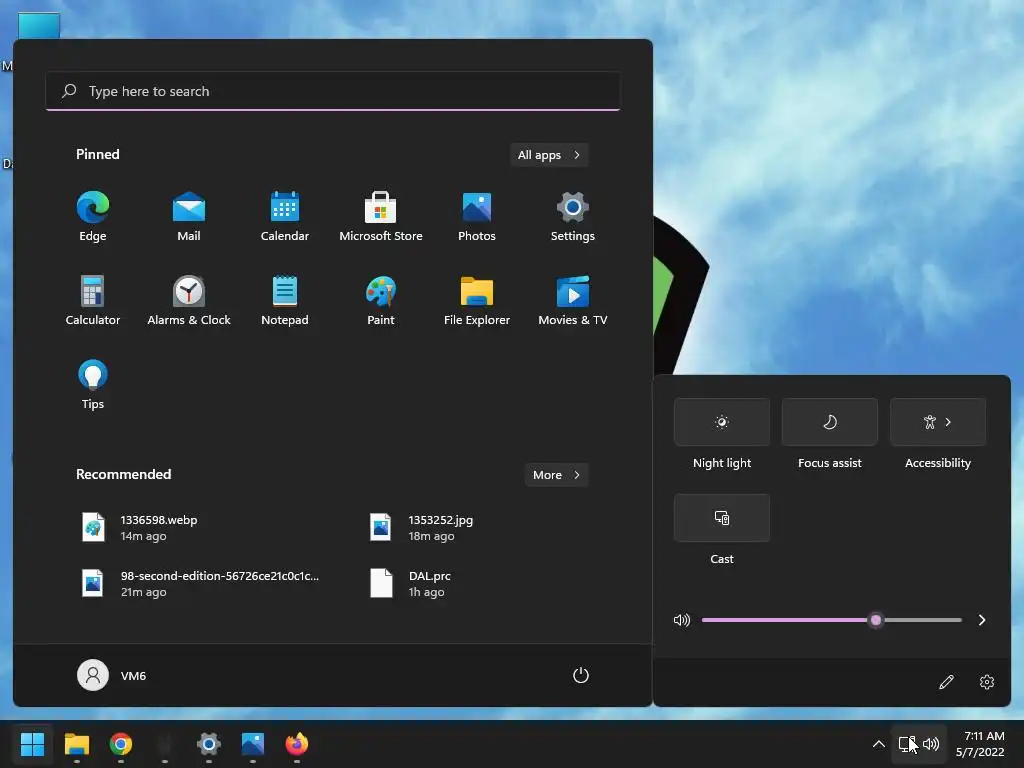Show More recommended items

[x=556, y=475]
